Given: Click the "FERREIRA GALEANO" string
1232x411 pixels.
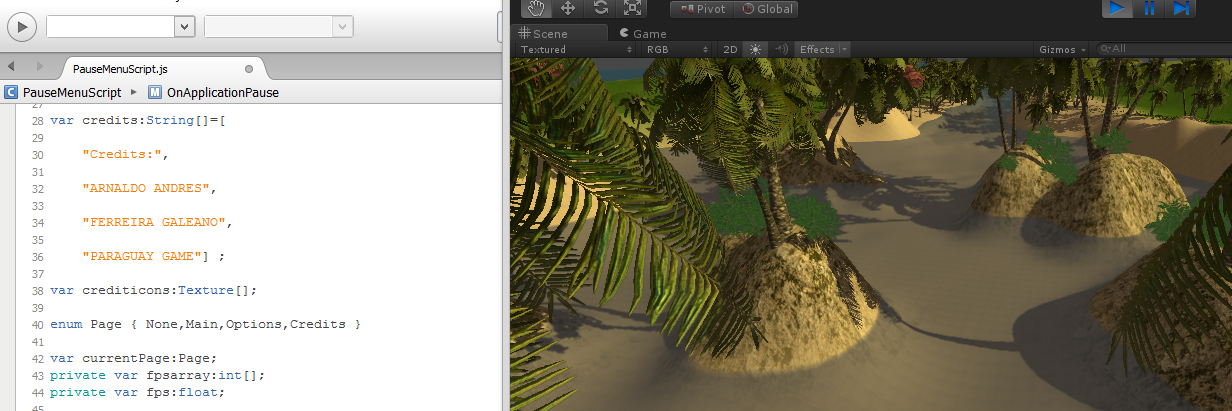Looking at the screenshot, I should click(155, 222).
